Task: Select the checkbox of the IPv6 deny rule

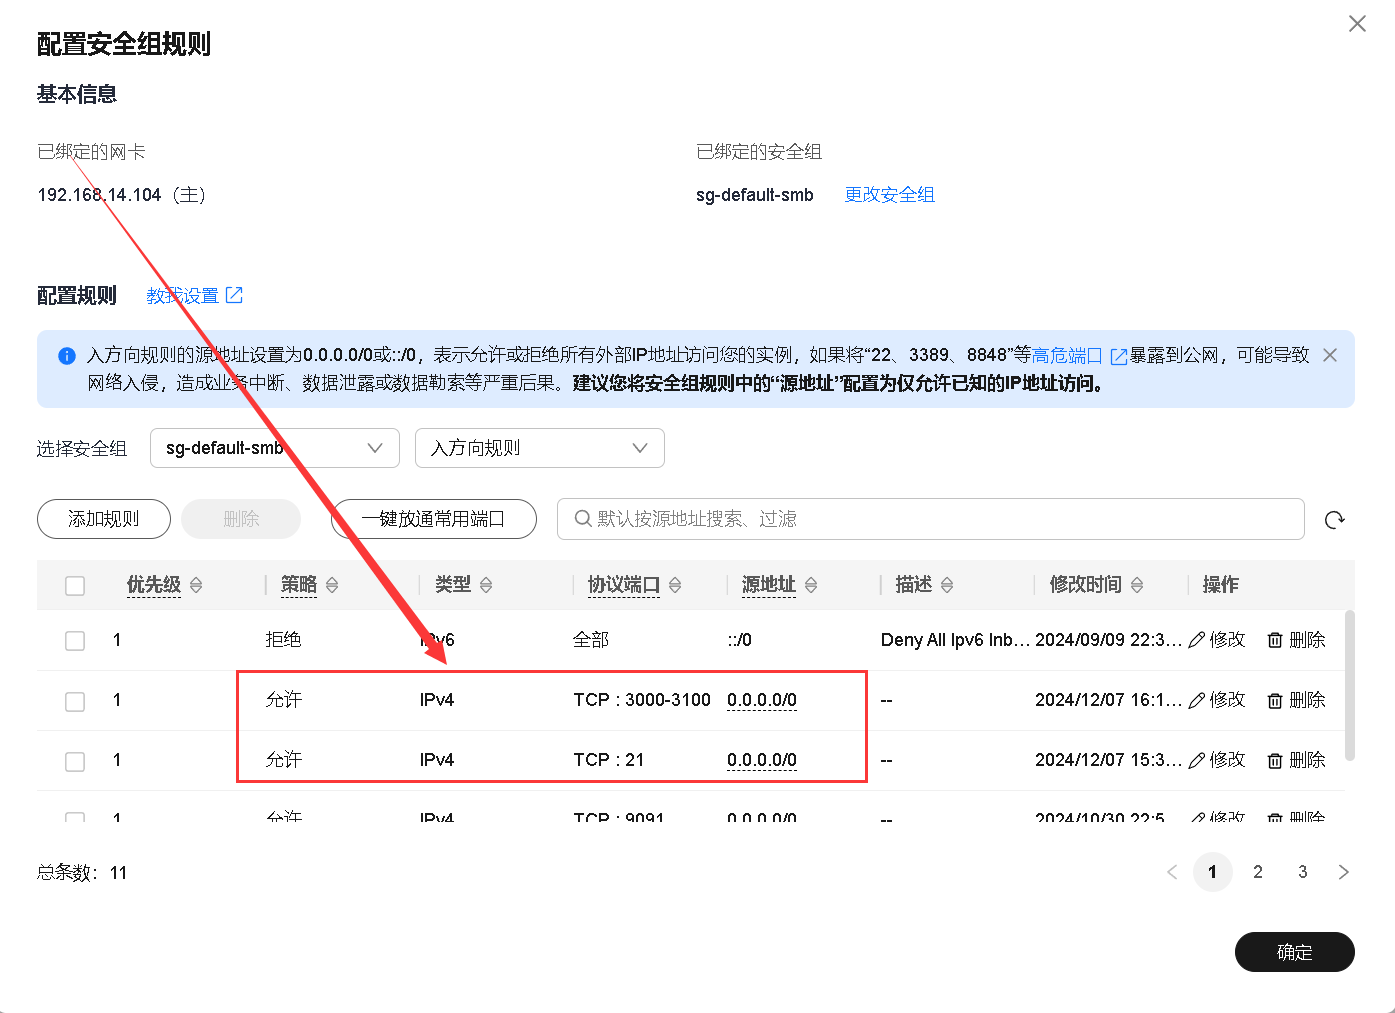Action: [75, 640]
